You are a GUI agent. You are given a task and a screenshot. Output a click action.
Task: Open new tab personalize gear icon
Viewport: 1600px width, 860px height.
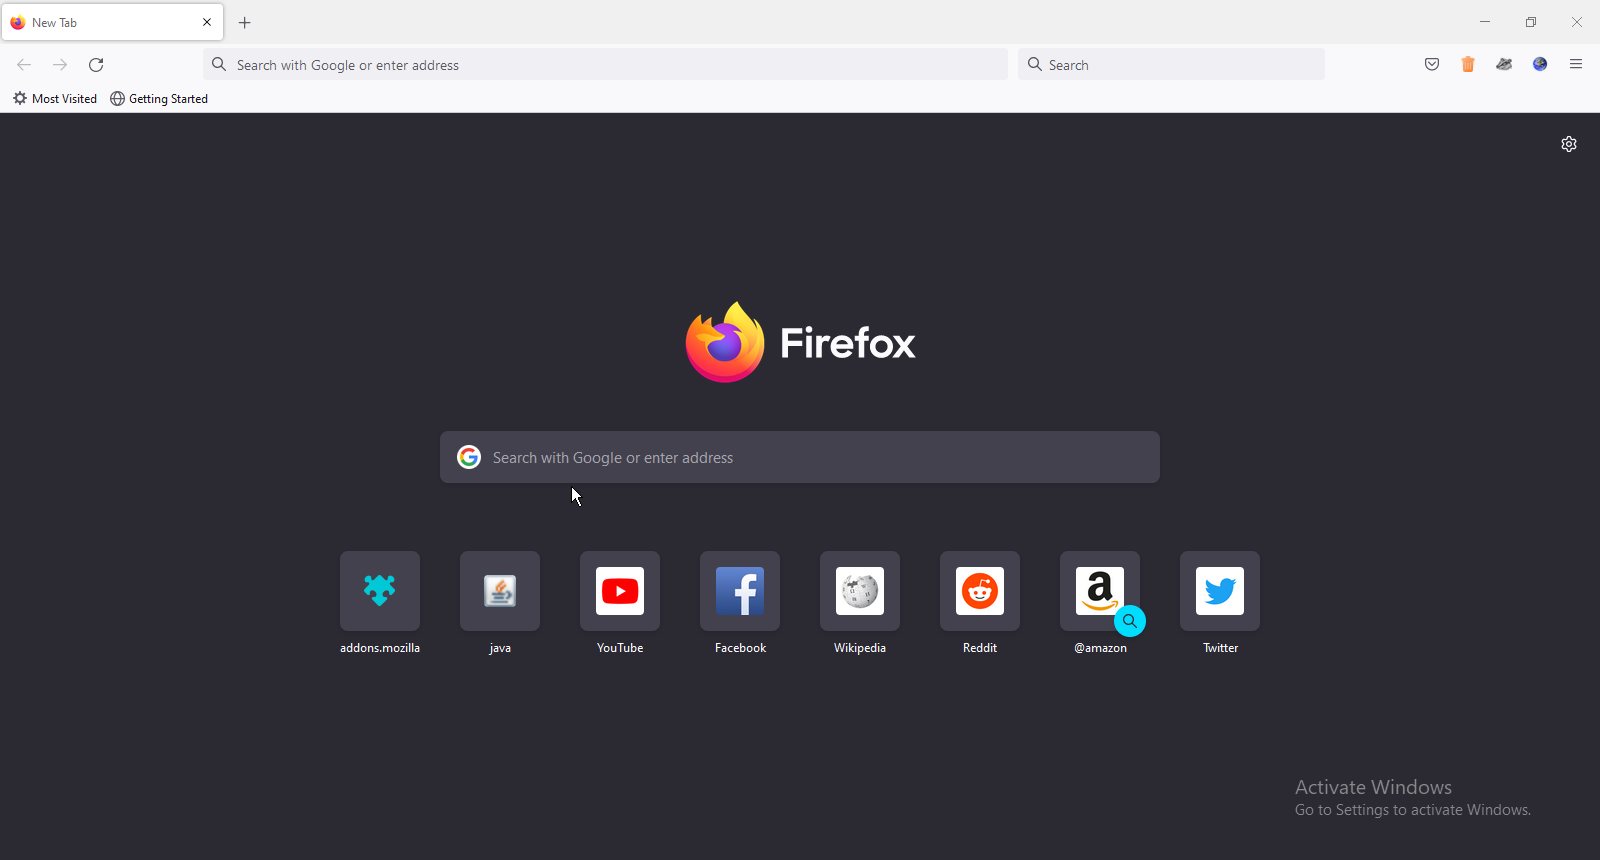(1569, 144)
